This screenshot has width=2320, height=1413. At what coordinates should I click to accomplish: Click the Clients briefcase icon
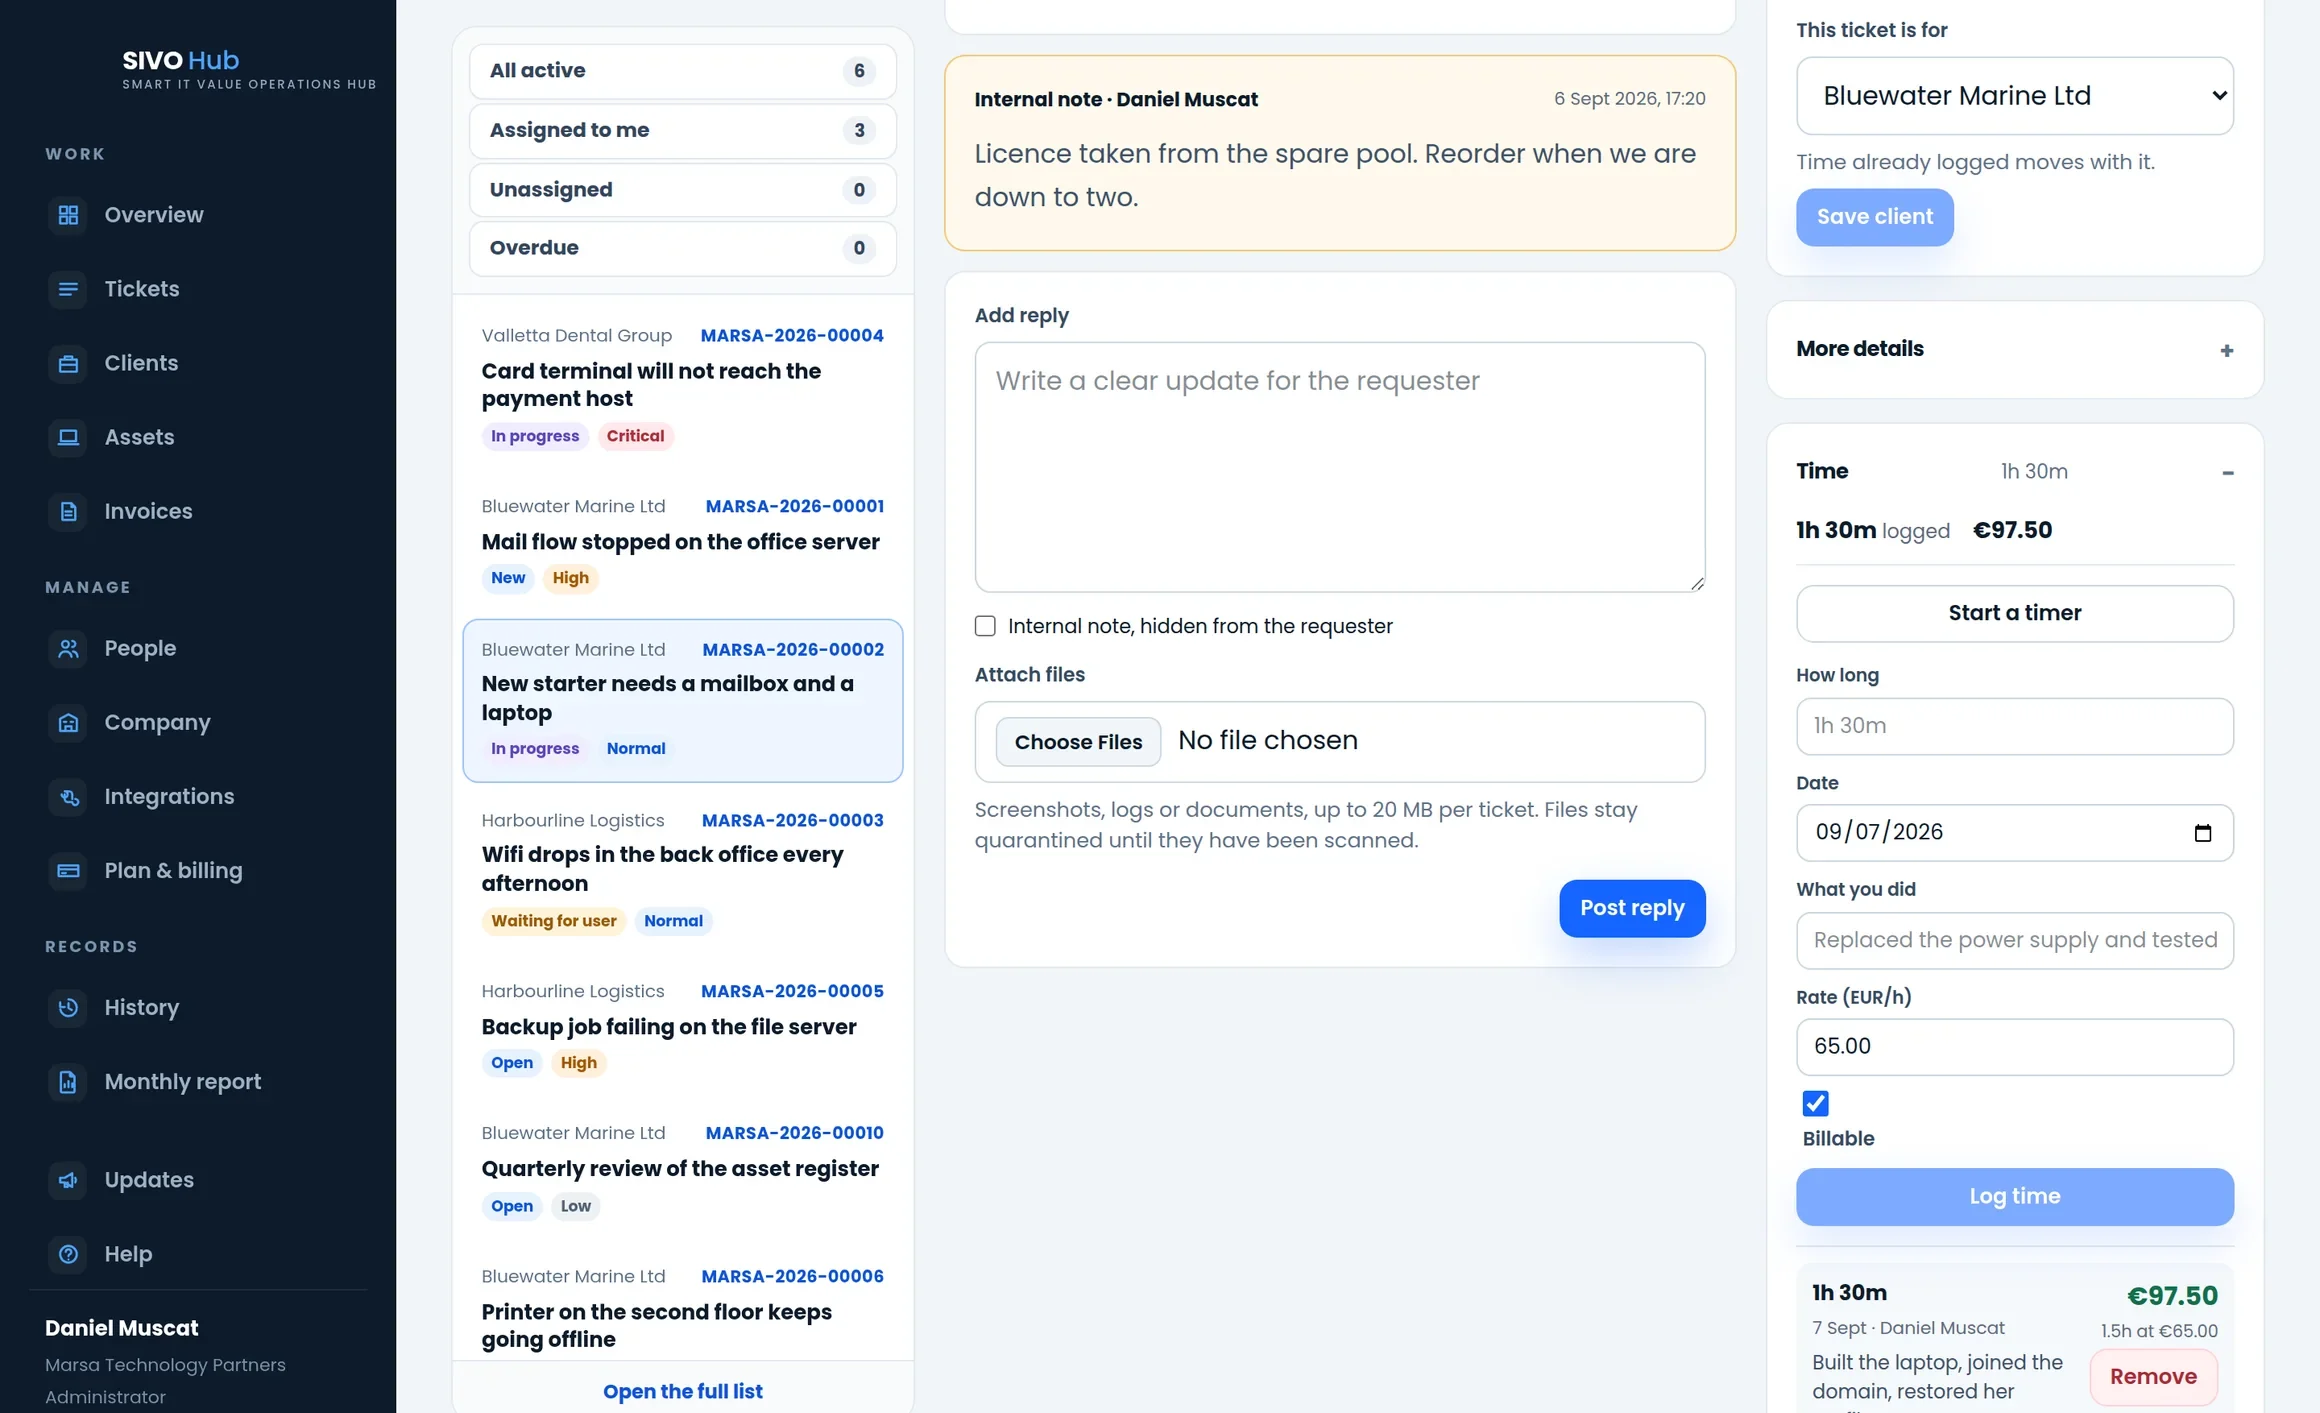click(x=68, y=363)
